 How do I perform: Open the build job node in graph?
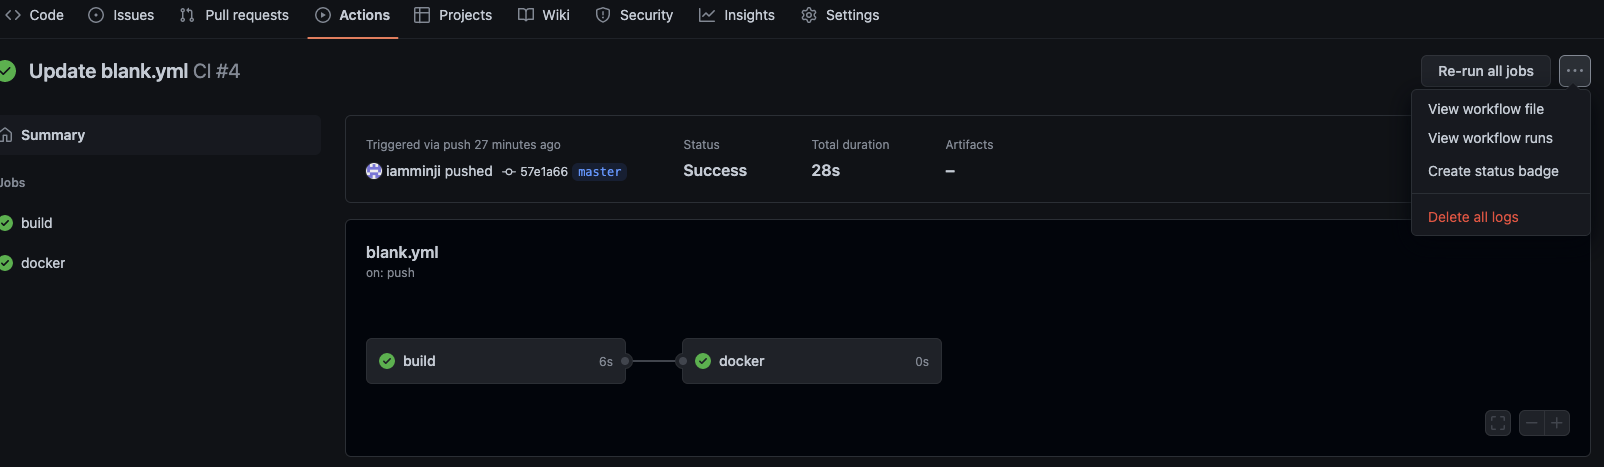(x=496, y=361)
